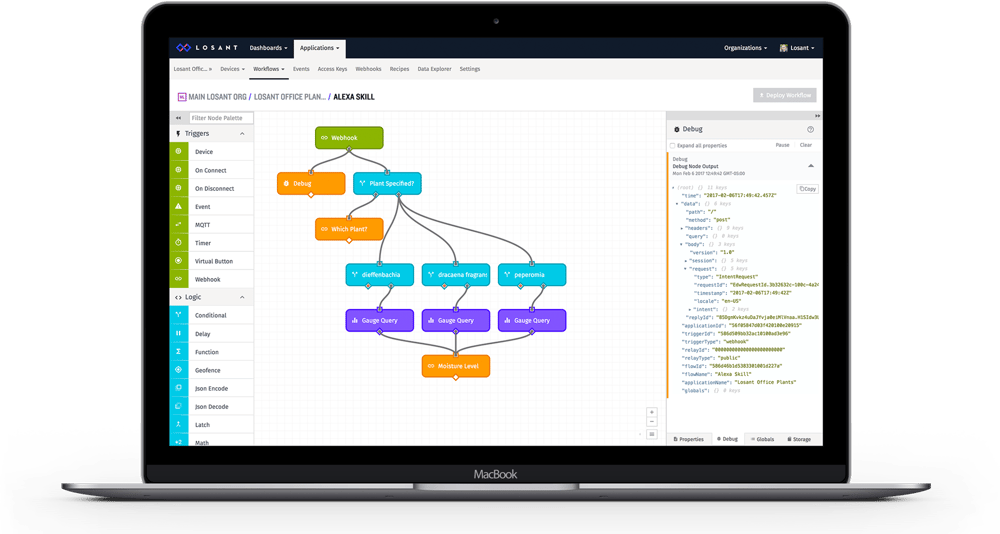The image size is (1000, 534).
Task: Pick the Event trigger warning icon
Action: pyautogui.click(x=179, y=206)
